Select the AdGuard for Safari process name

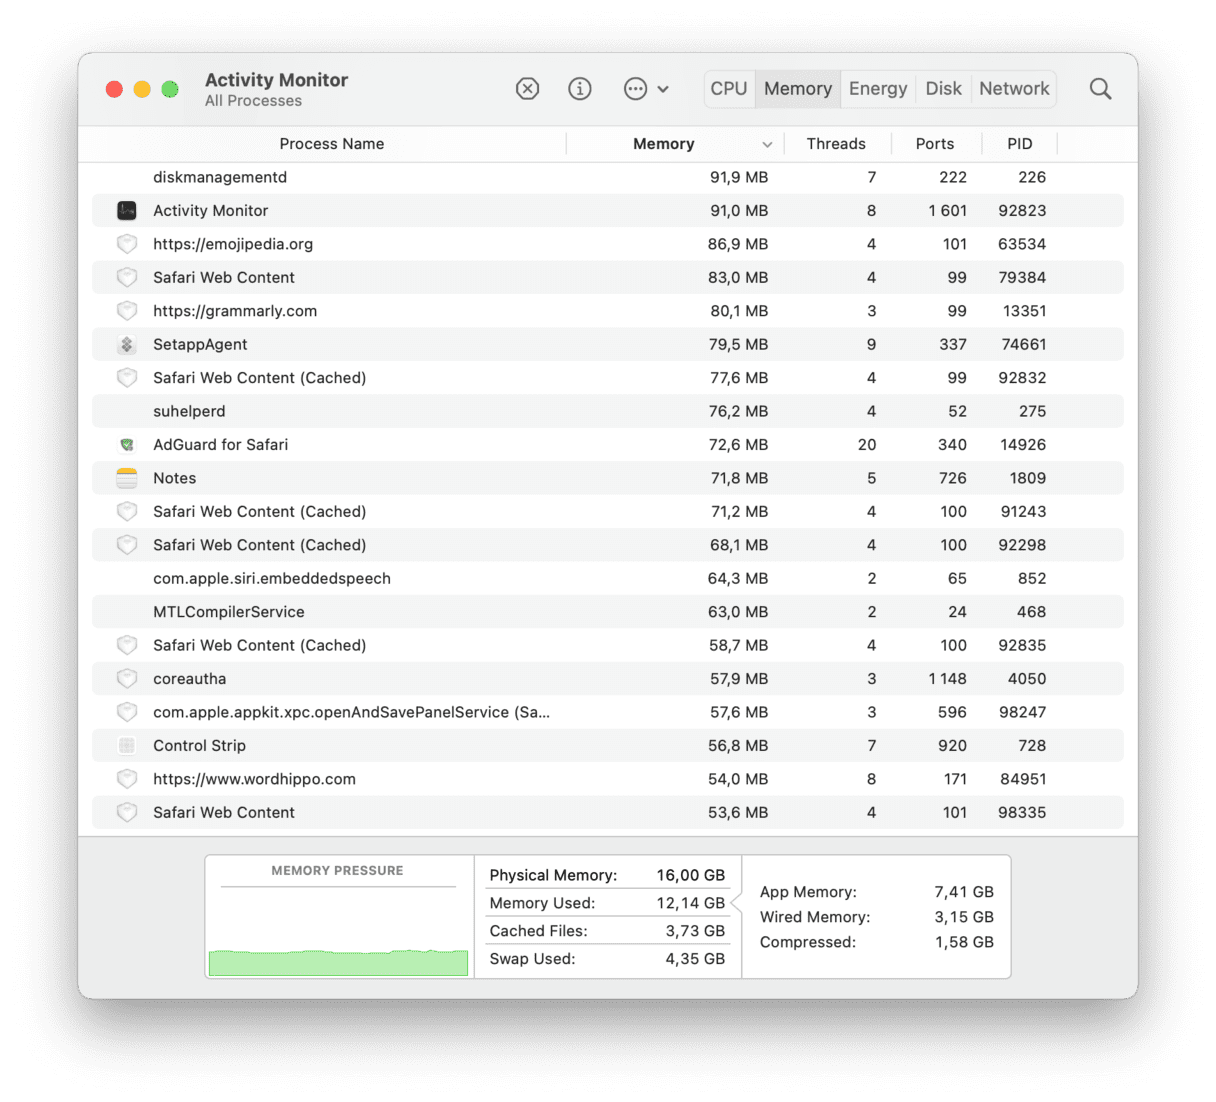(220, 445)
